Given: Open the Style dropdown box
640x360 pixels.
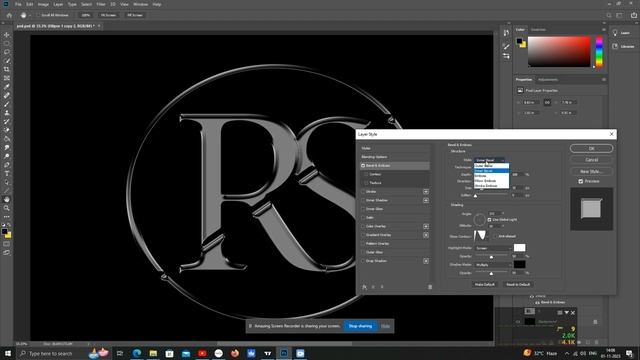Looking at the screenshot, I should [490, 160].
